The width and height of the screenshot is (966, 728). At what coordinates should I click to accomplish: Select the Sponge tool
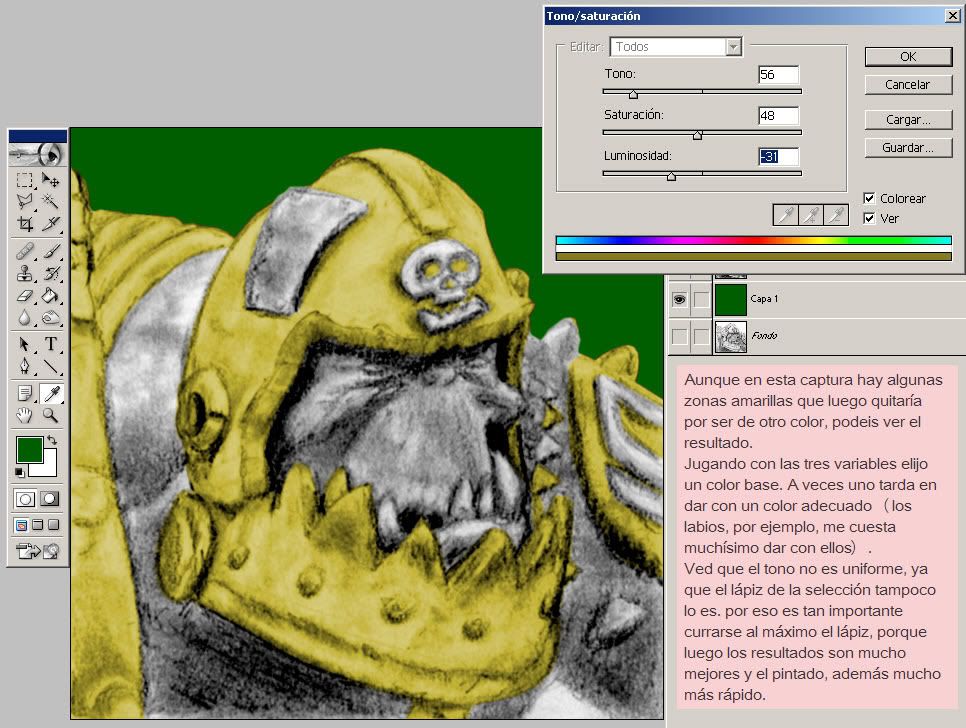(x=51, y=318)
